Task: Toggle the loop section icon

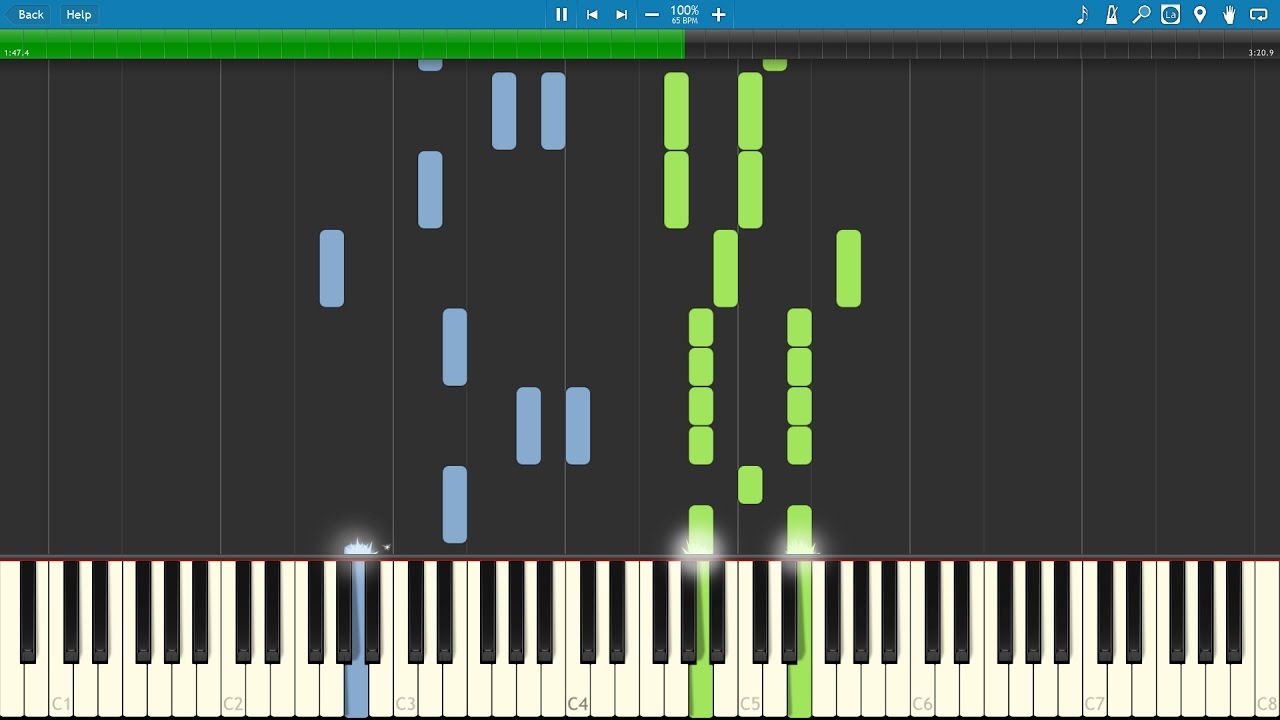Action: [1259, 14]
